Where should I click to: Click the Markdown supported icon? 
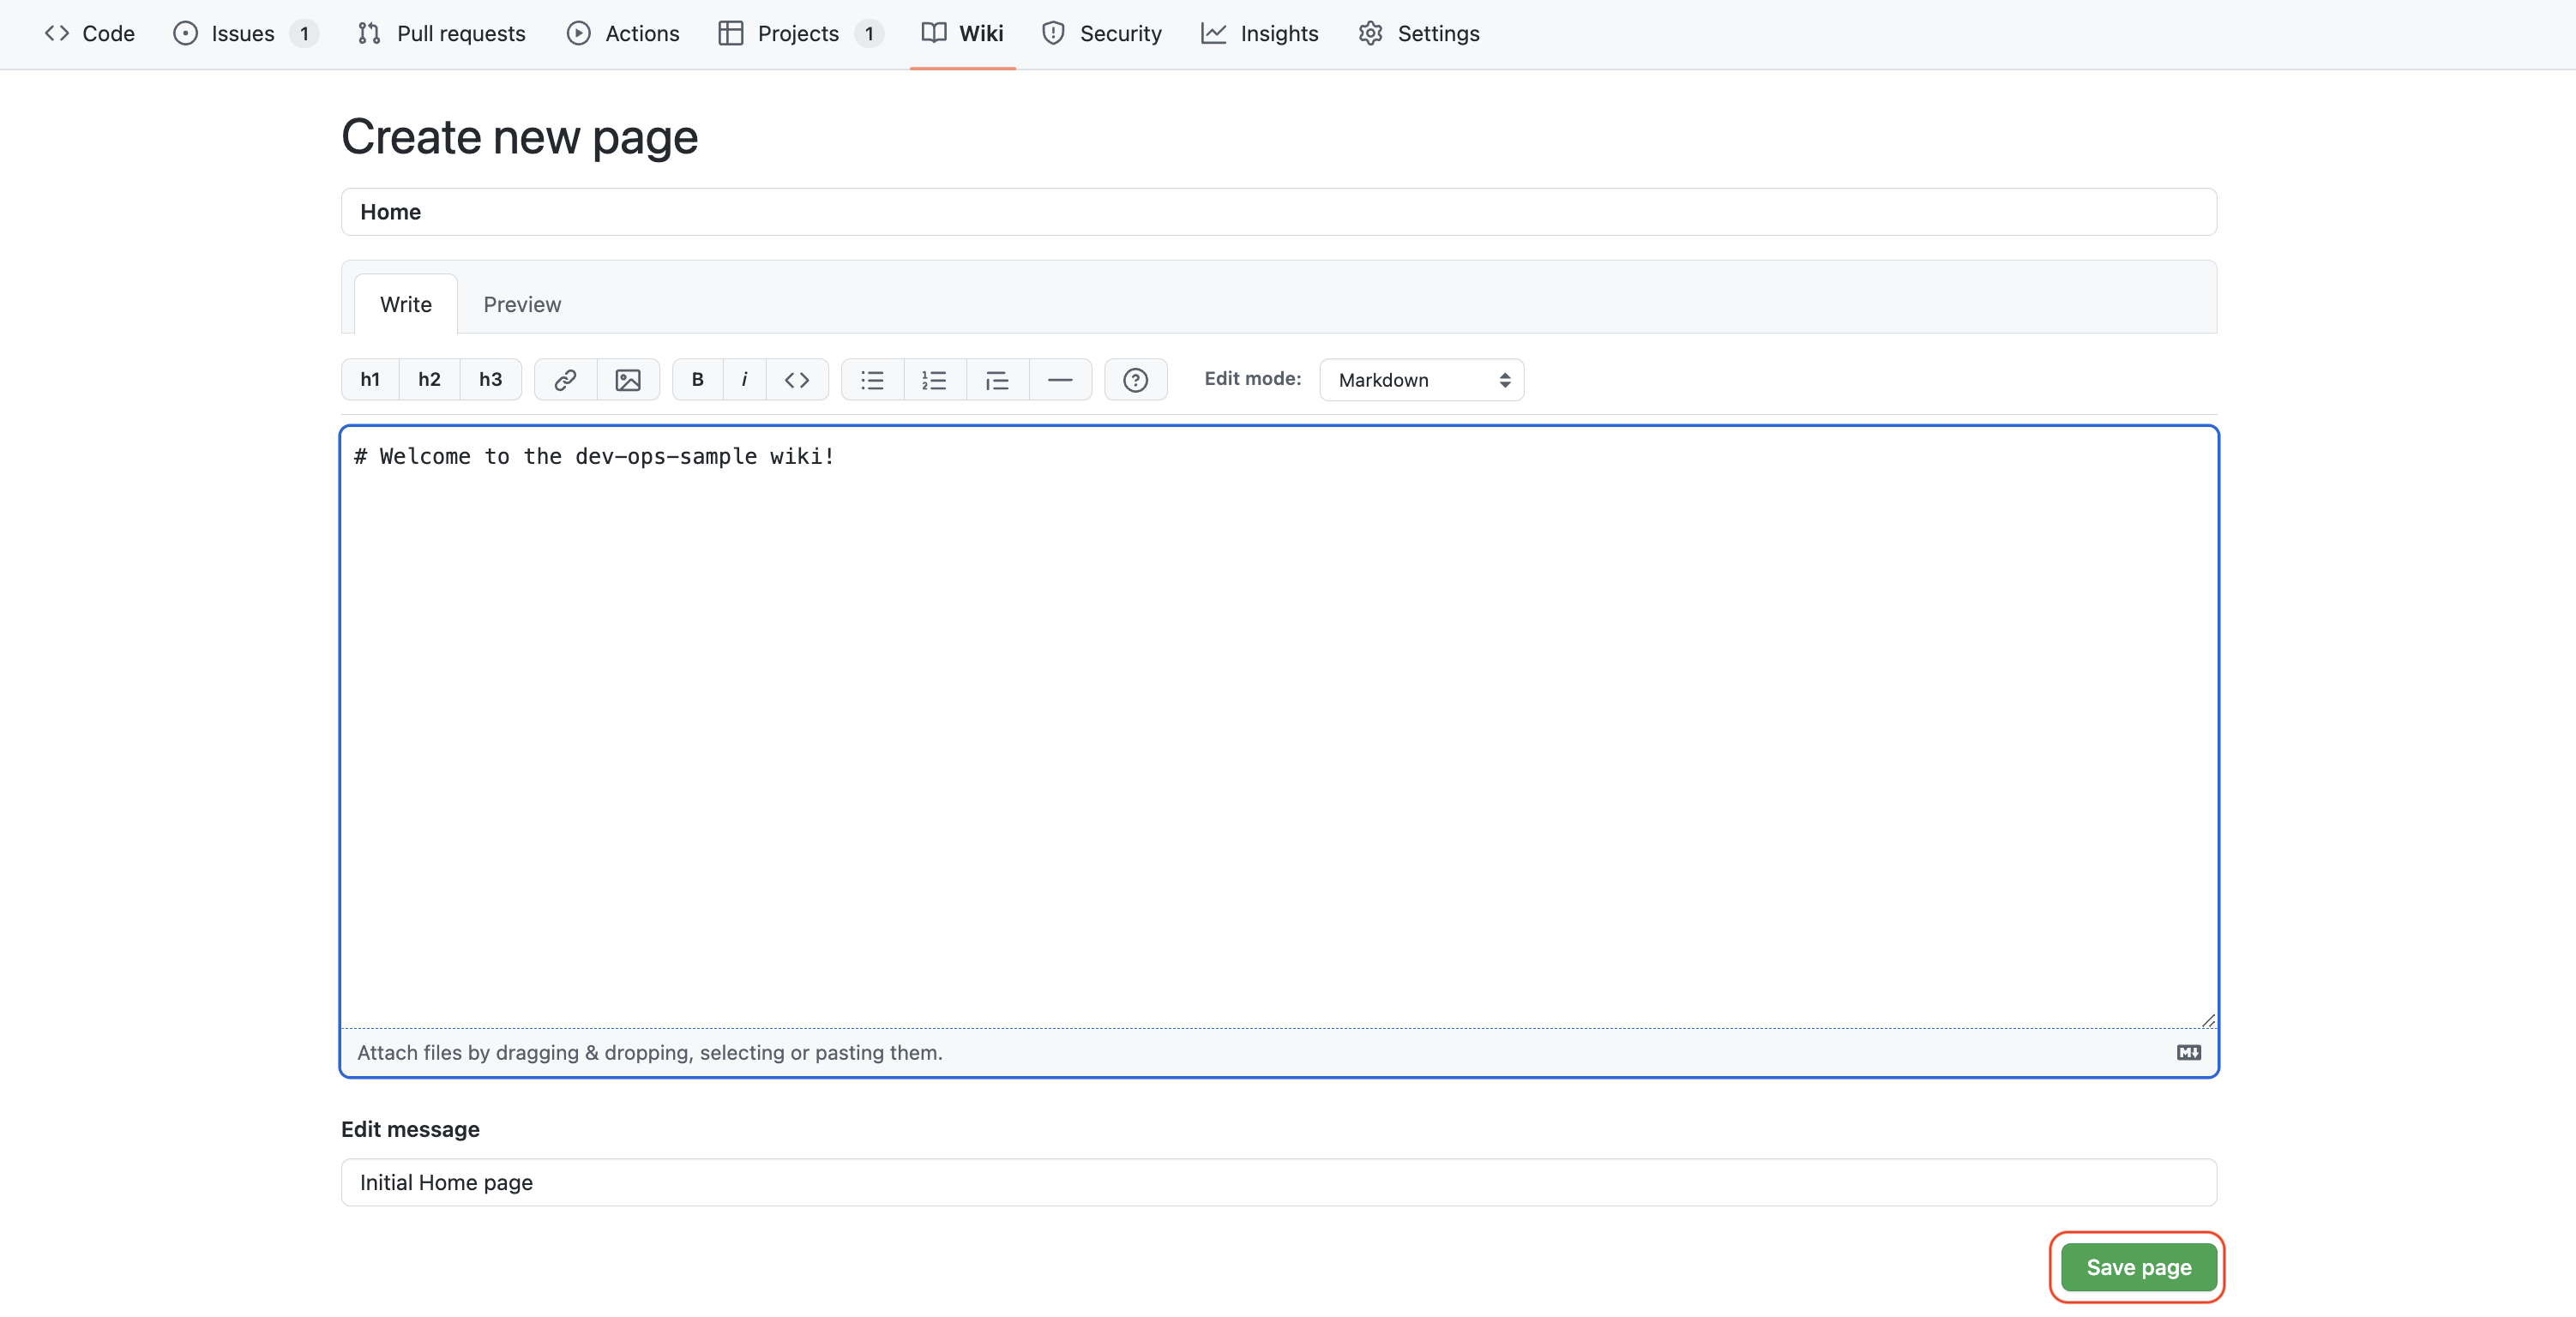[x=2188, y=1052]
